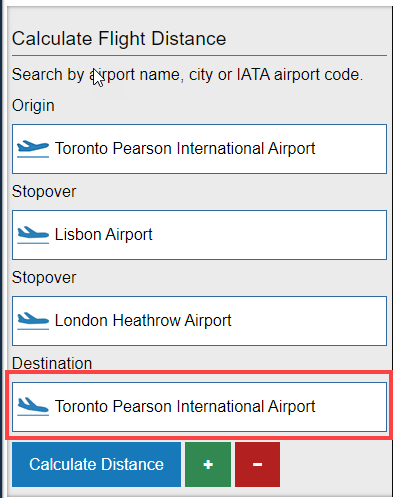393x498 pixels.
Task: Click the plane icon beside London Heathrow Airport
Action: coord(33,321)
